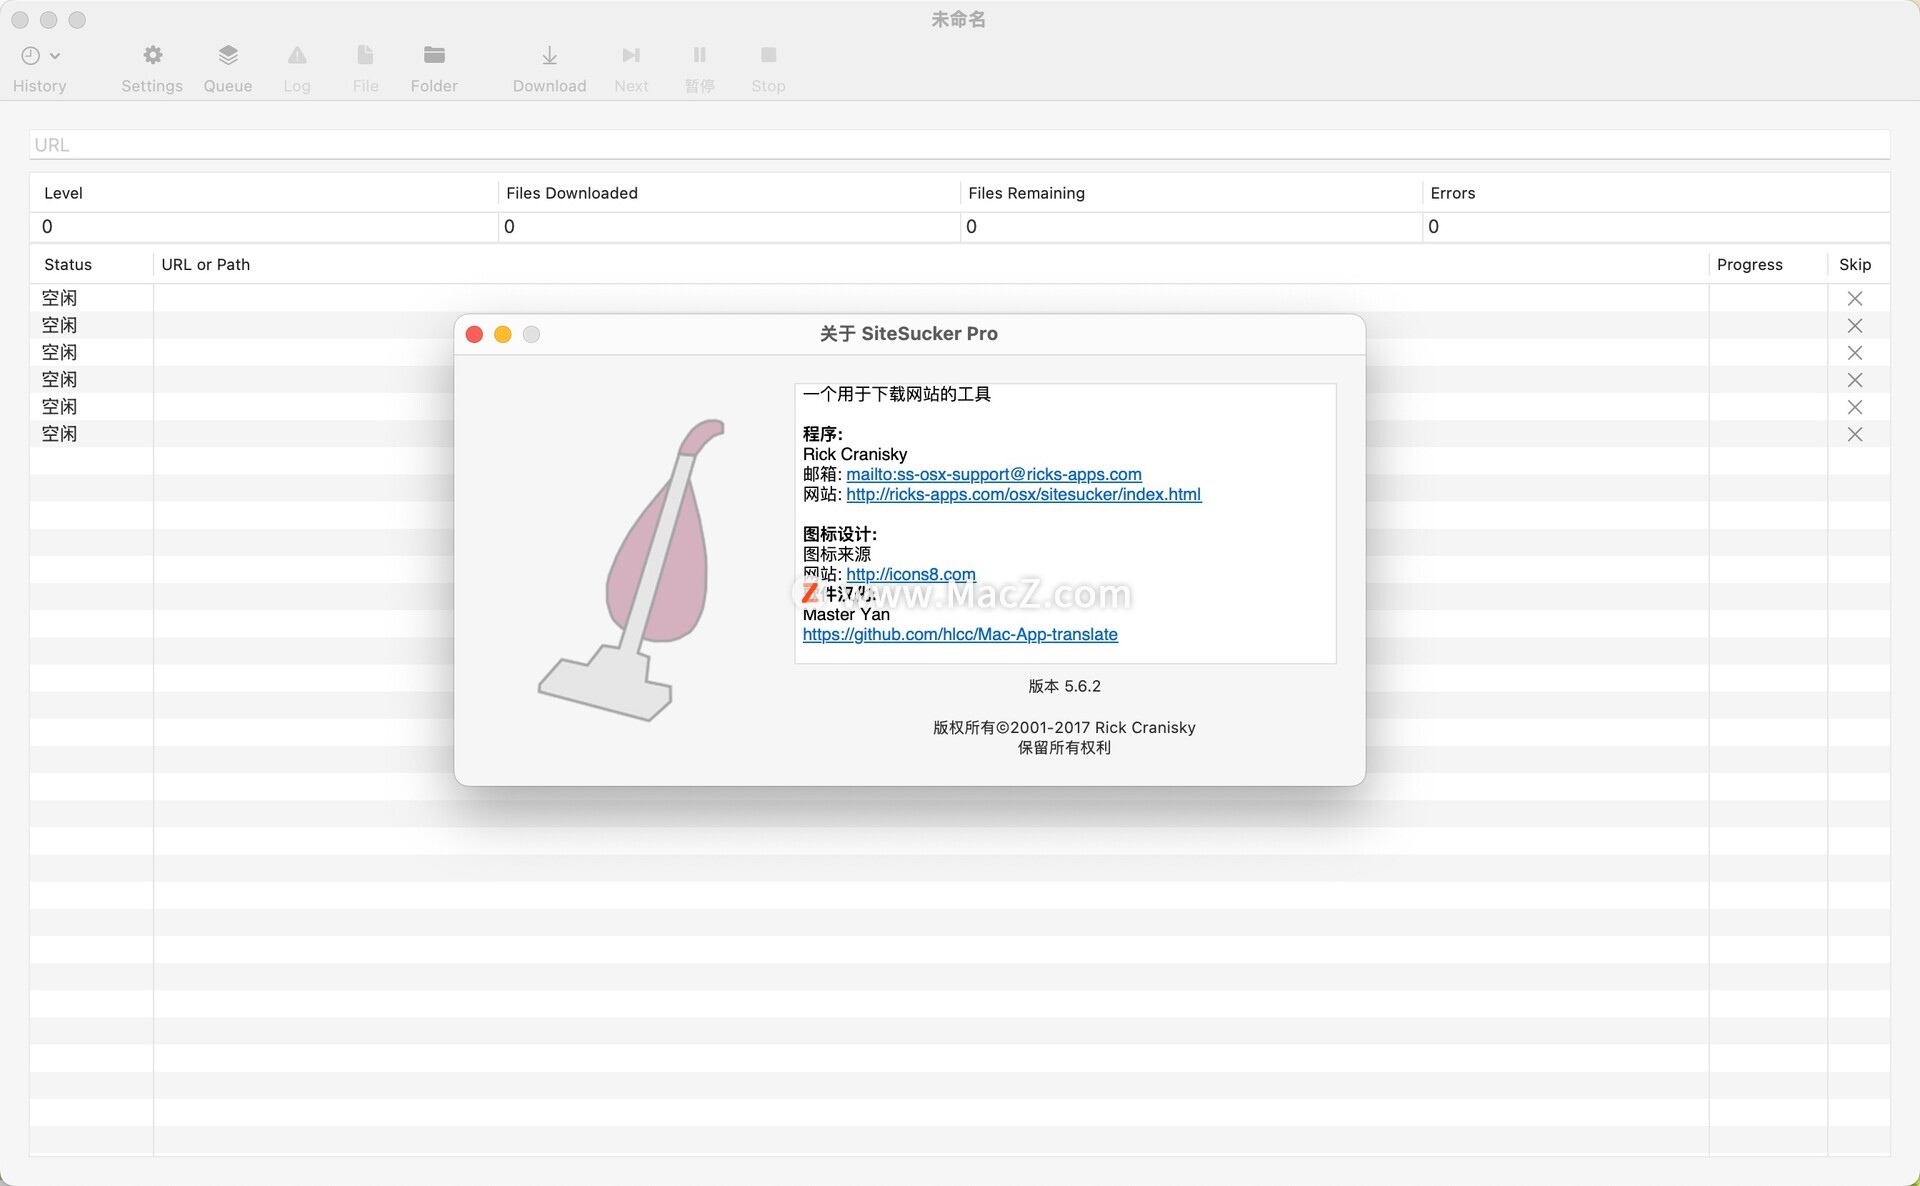Click the Master Yan translator name
The width and height of the screenshot is (1920, 1186).
(x=846, y=614)
